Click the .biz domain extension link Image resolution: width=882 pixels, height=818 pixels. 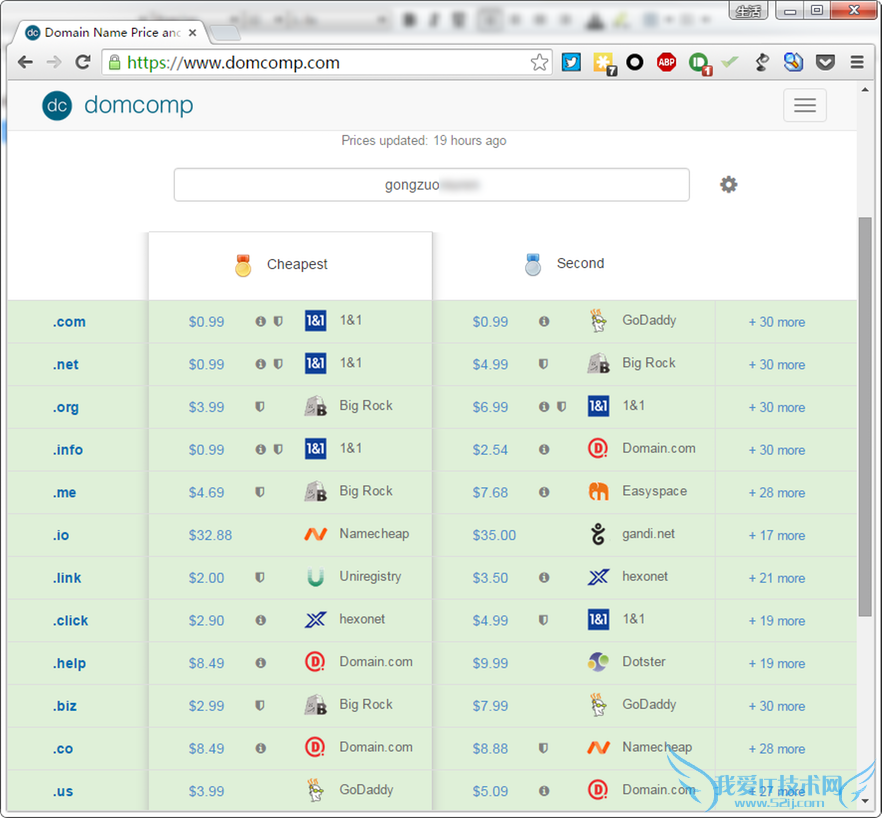[65, 706]
